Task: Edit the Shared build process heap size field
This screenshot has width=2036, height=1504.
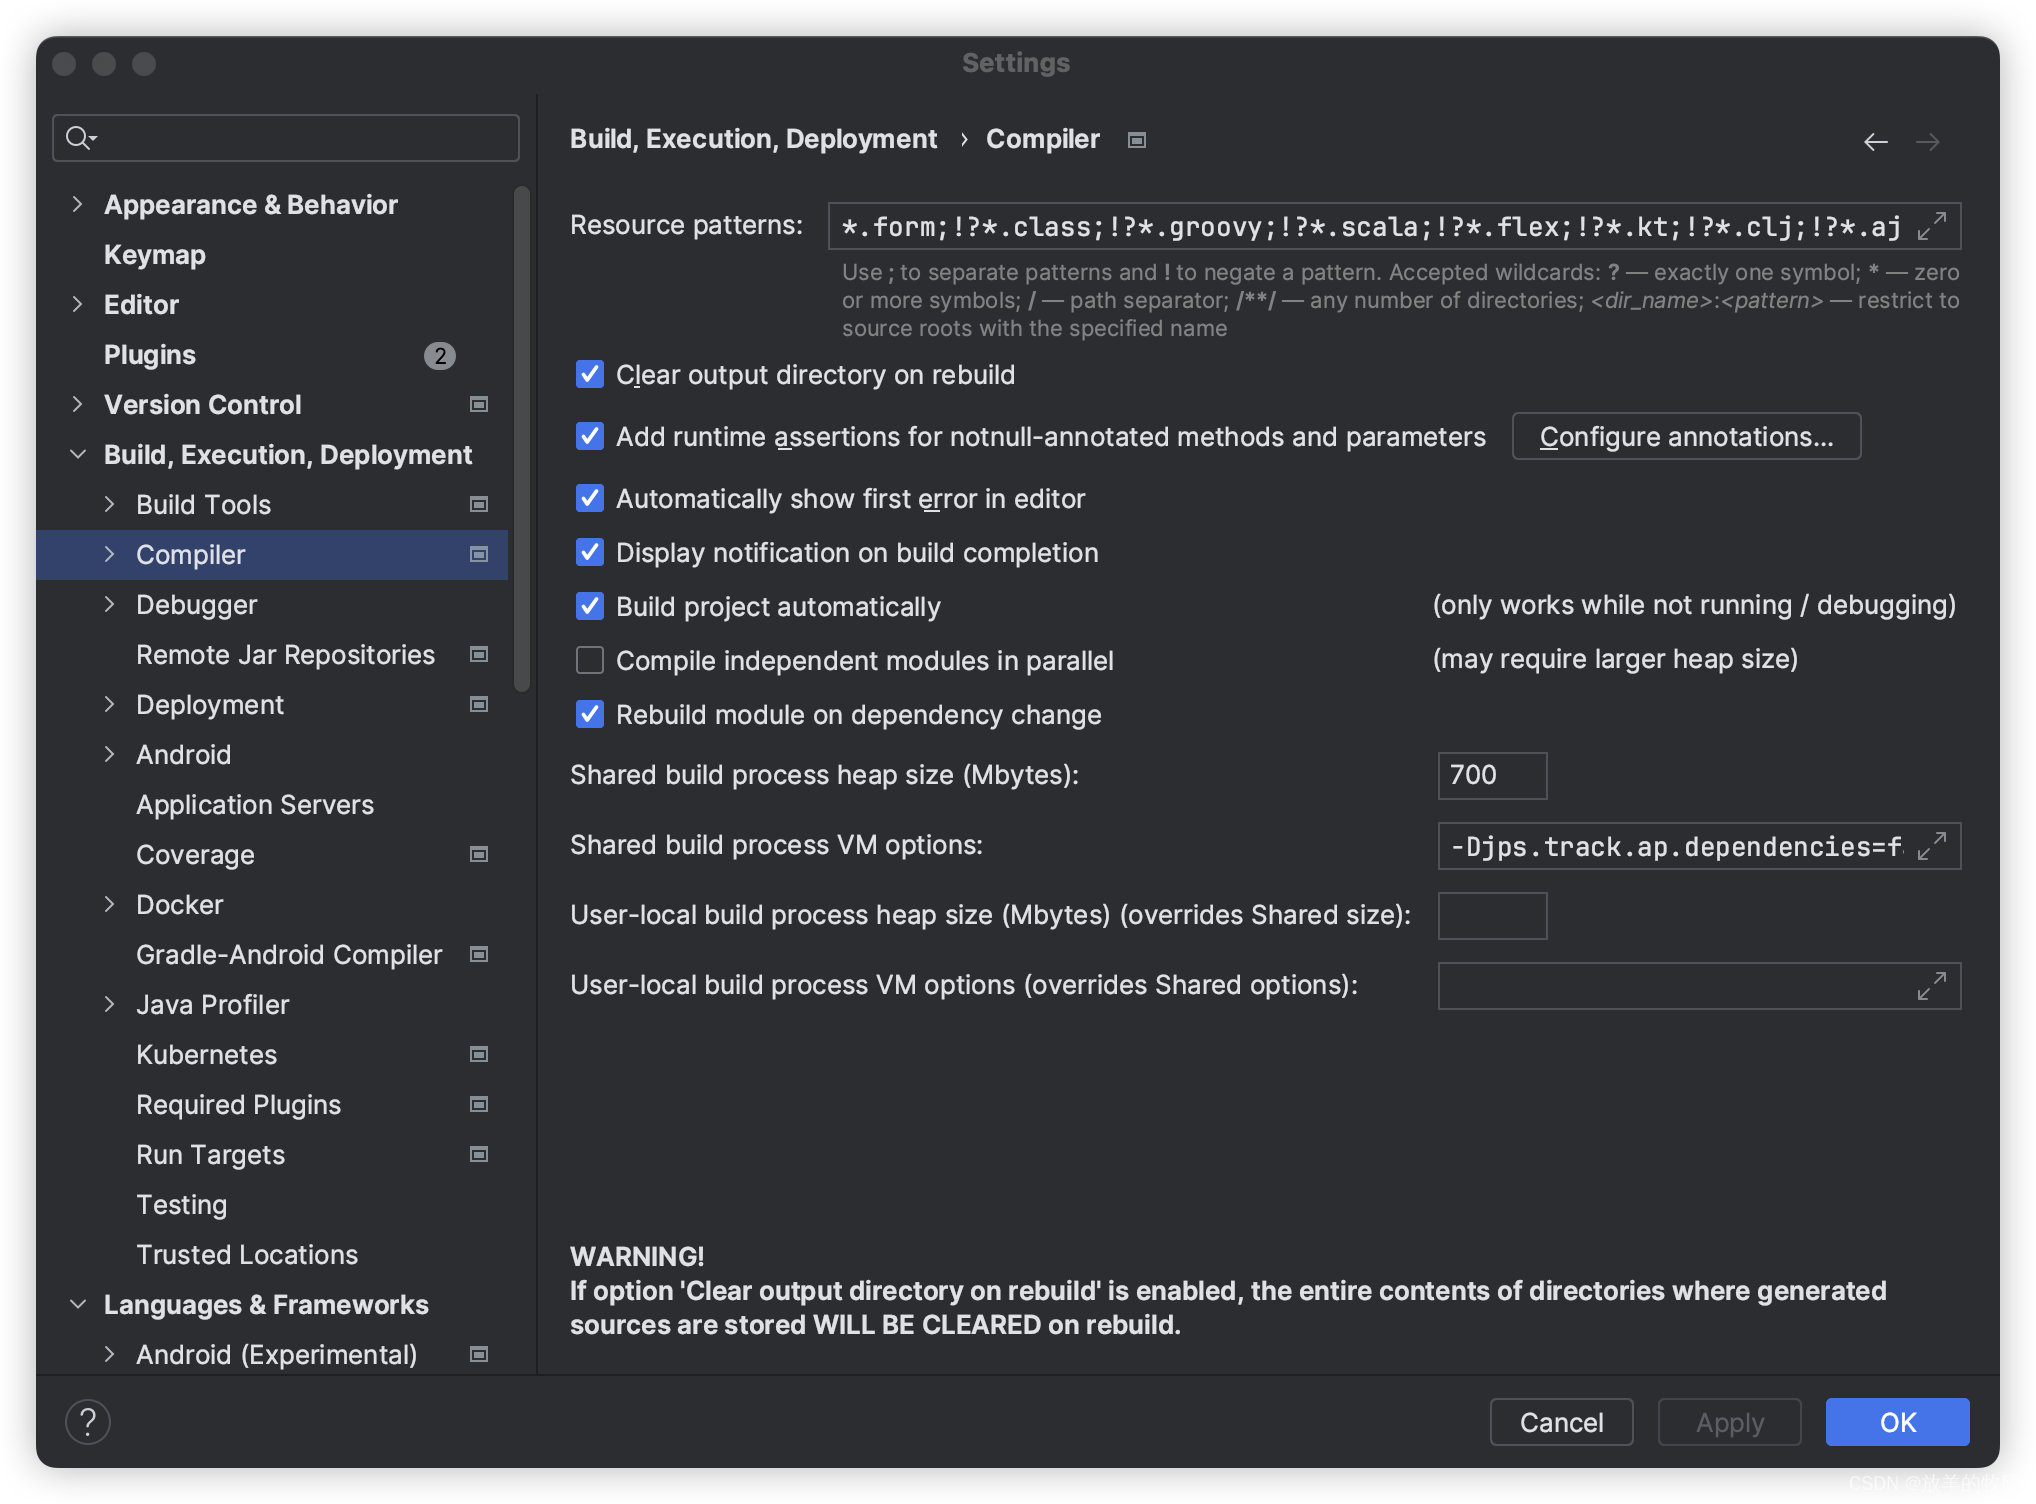Action: pos(1492,775)
